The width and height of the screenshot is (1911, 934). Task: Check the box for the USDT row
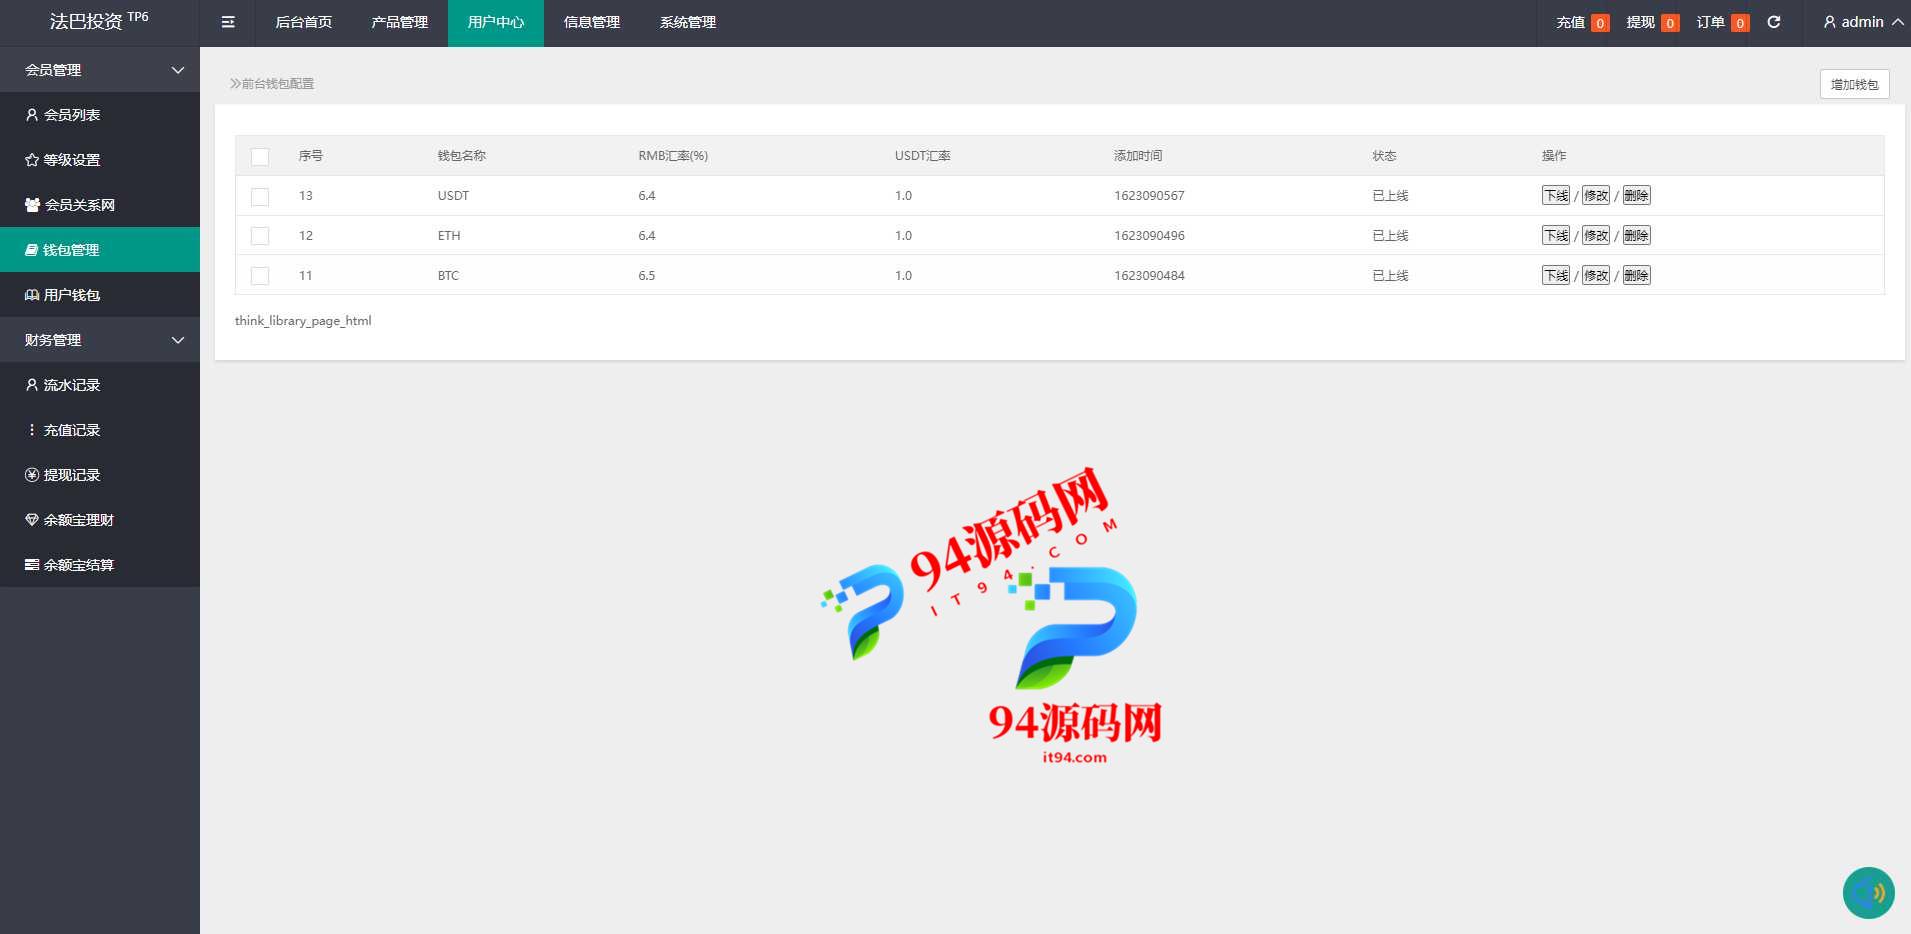pos(260,196)
